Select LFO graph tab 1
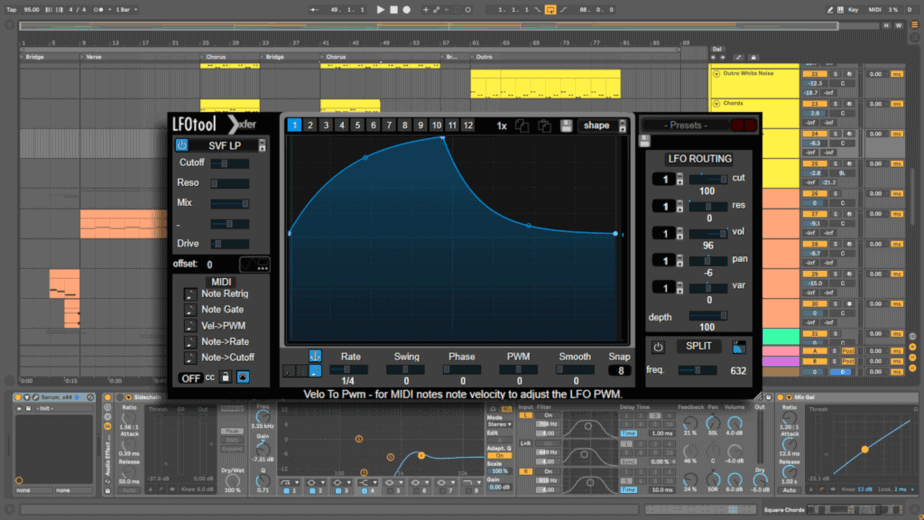Image resolution: width=924 pixels, height=520 pixels. point(294,125)
